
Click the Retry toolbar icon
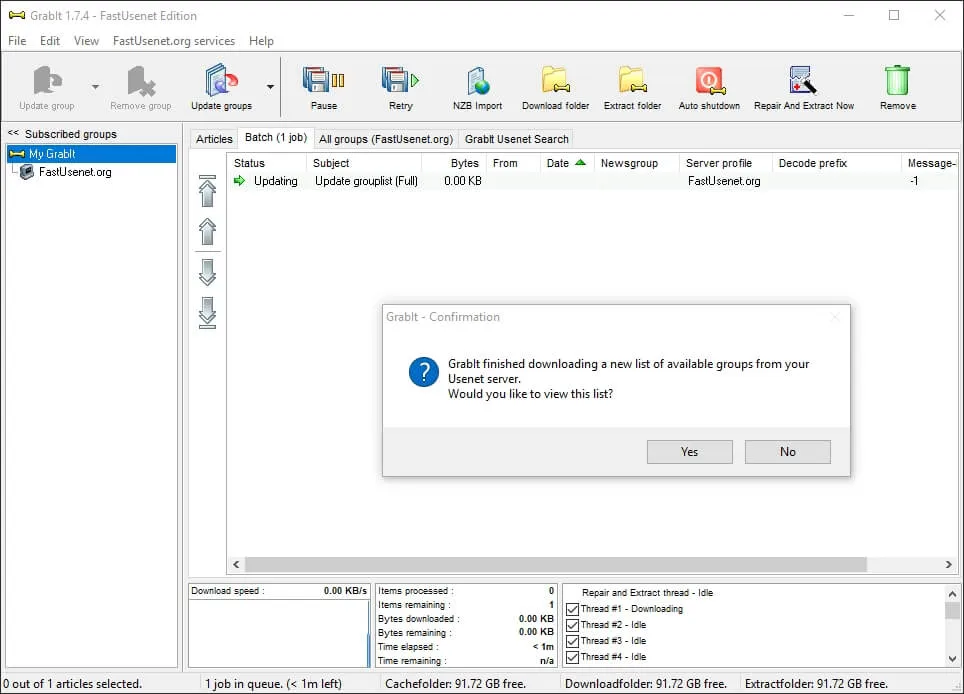pyautogui.click(x=400, y=81)
